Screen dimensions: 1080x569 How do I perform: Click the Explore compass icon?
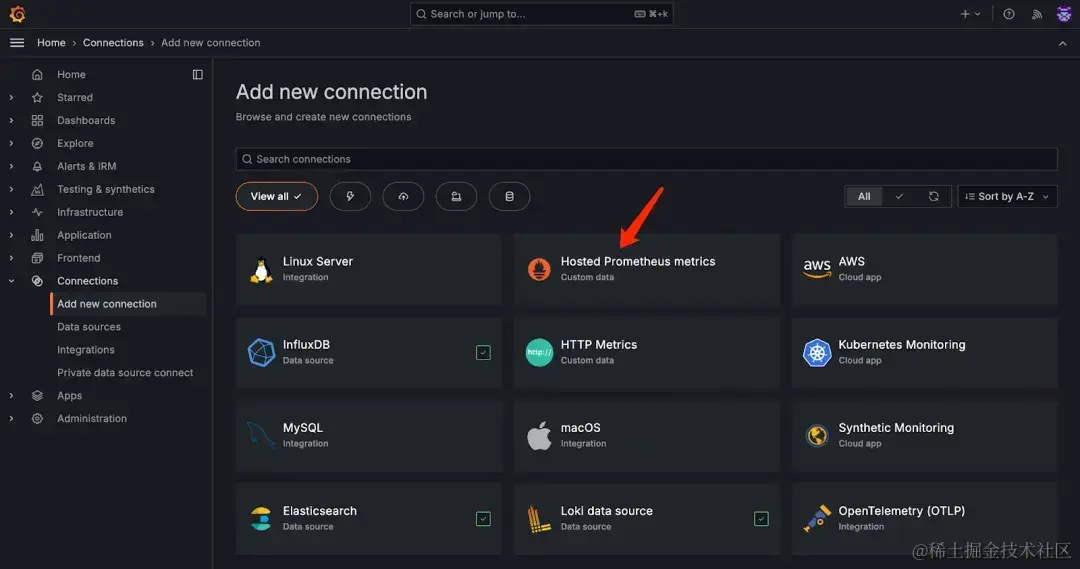(x=37, y=143)
